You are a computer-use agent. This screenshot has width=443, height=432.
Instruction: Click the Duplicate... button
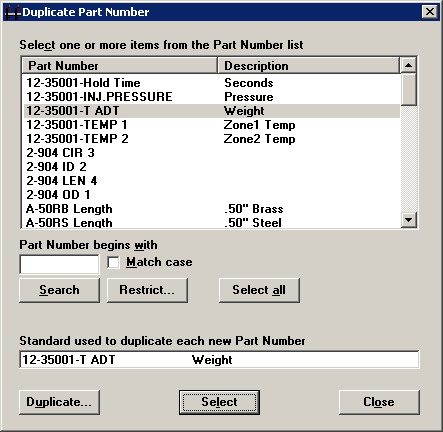click(x=59, y=402)
